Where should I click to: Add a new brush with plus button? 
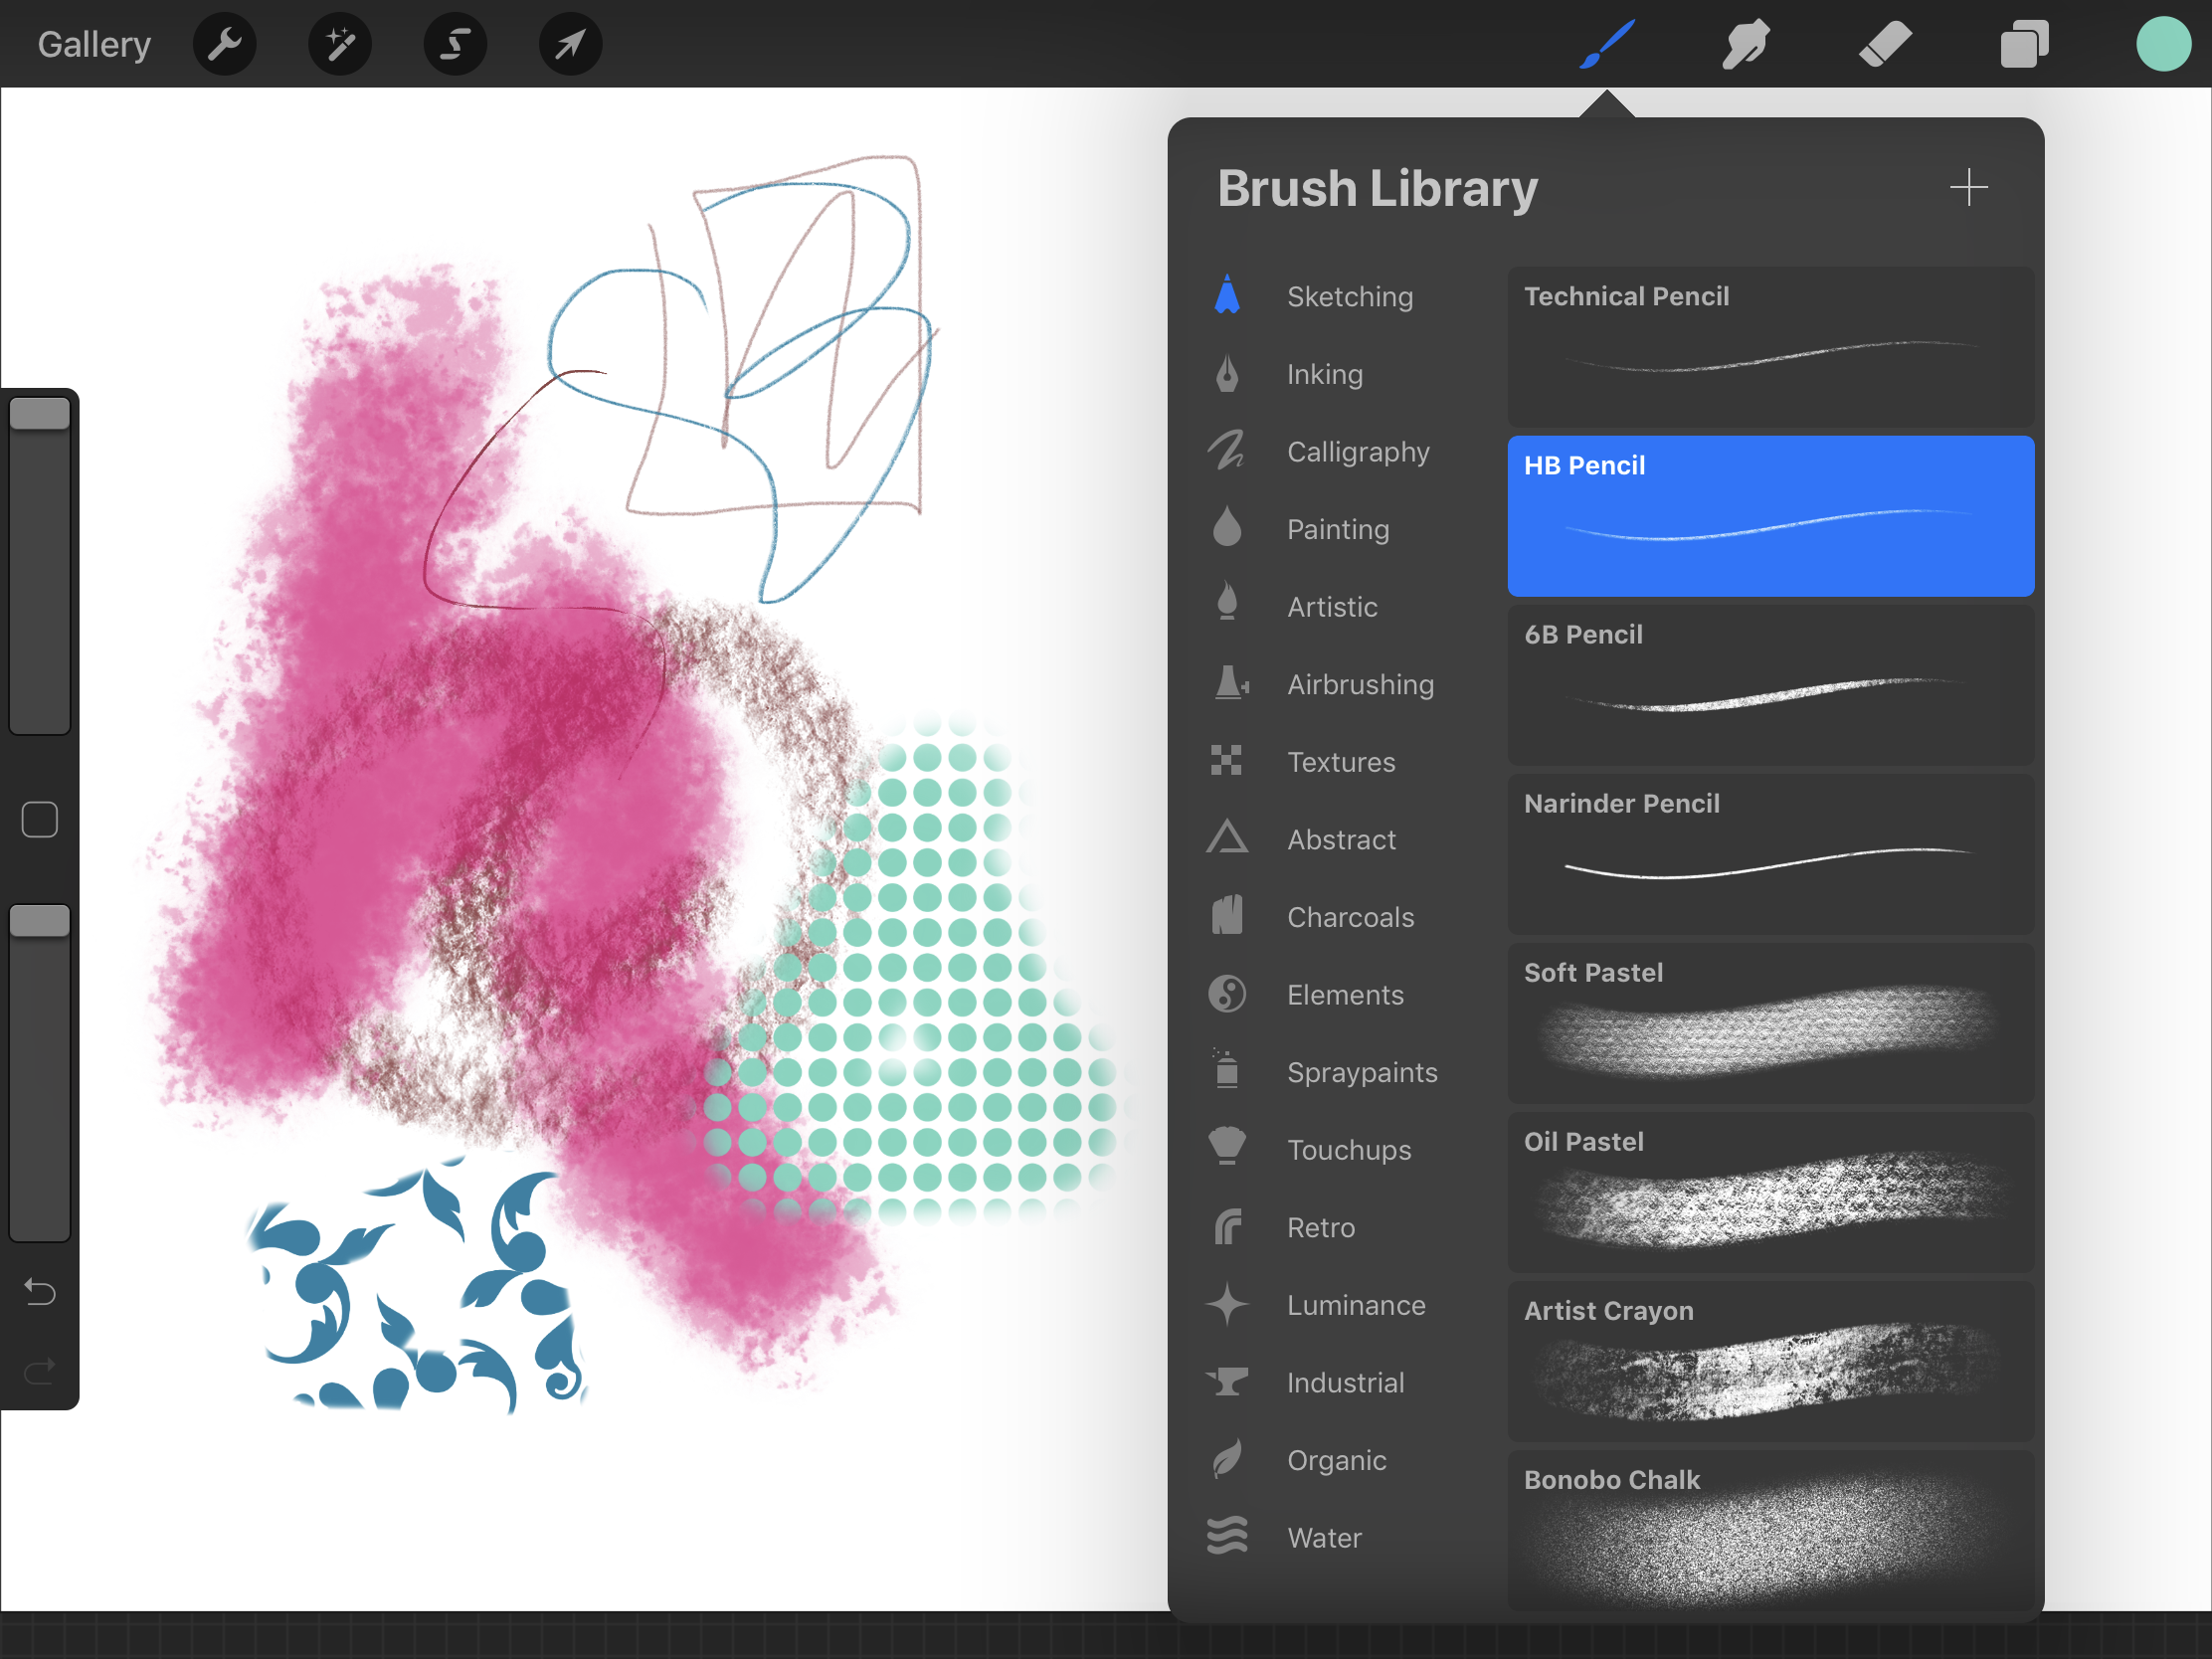click(1968, 188)
